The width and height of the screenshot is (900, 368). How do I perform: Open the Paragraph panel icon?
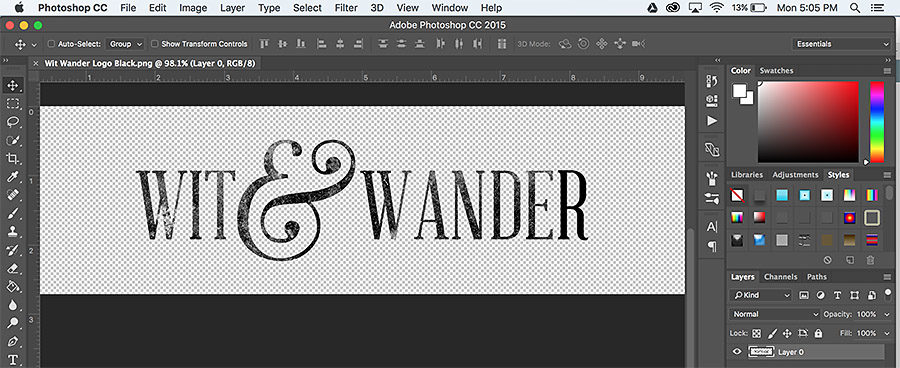pos(712,246)
